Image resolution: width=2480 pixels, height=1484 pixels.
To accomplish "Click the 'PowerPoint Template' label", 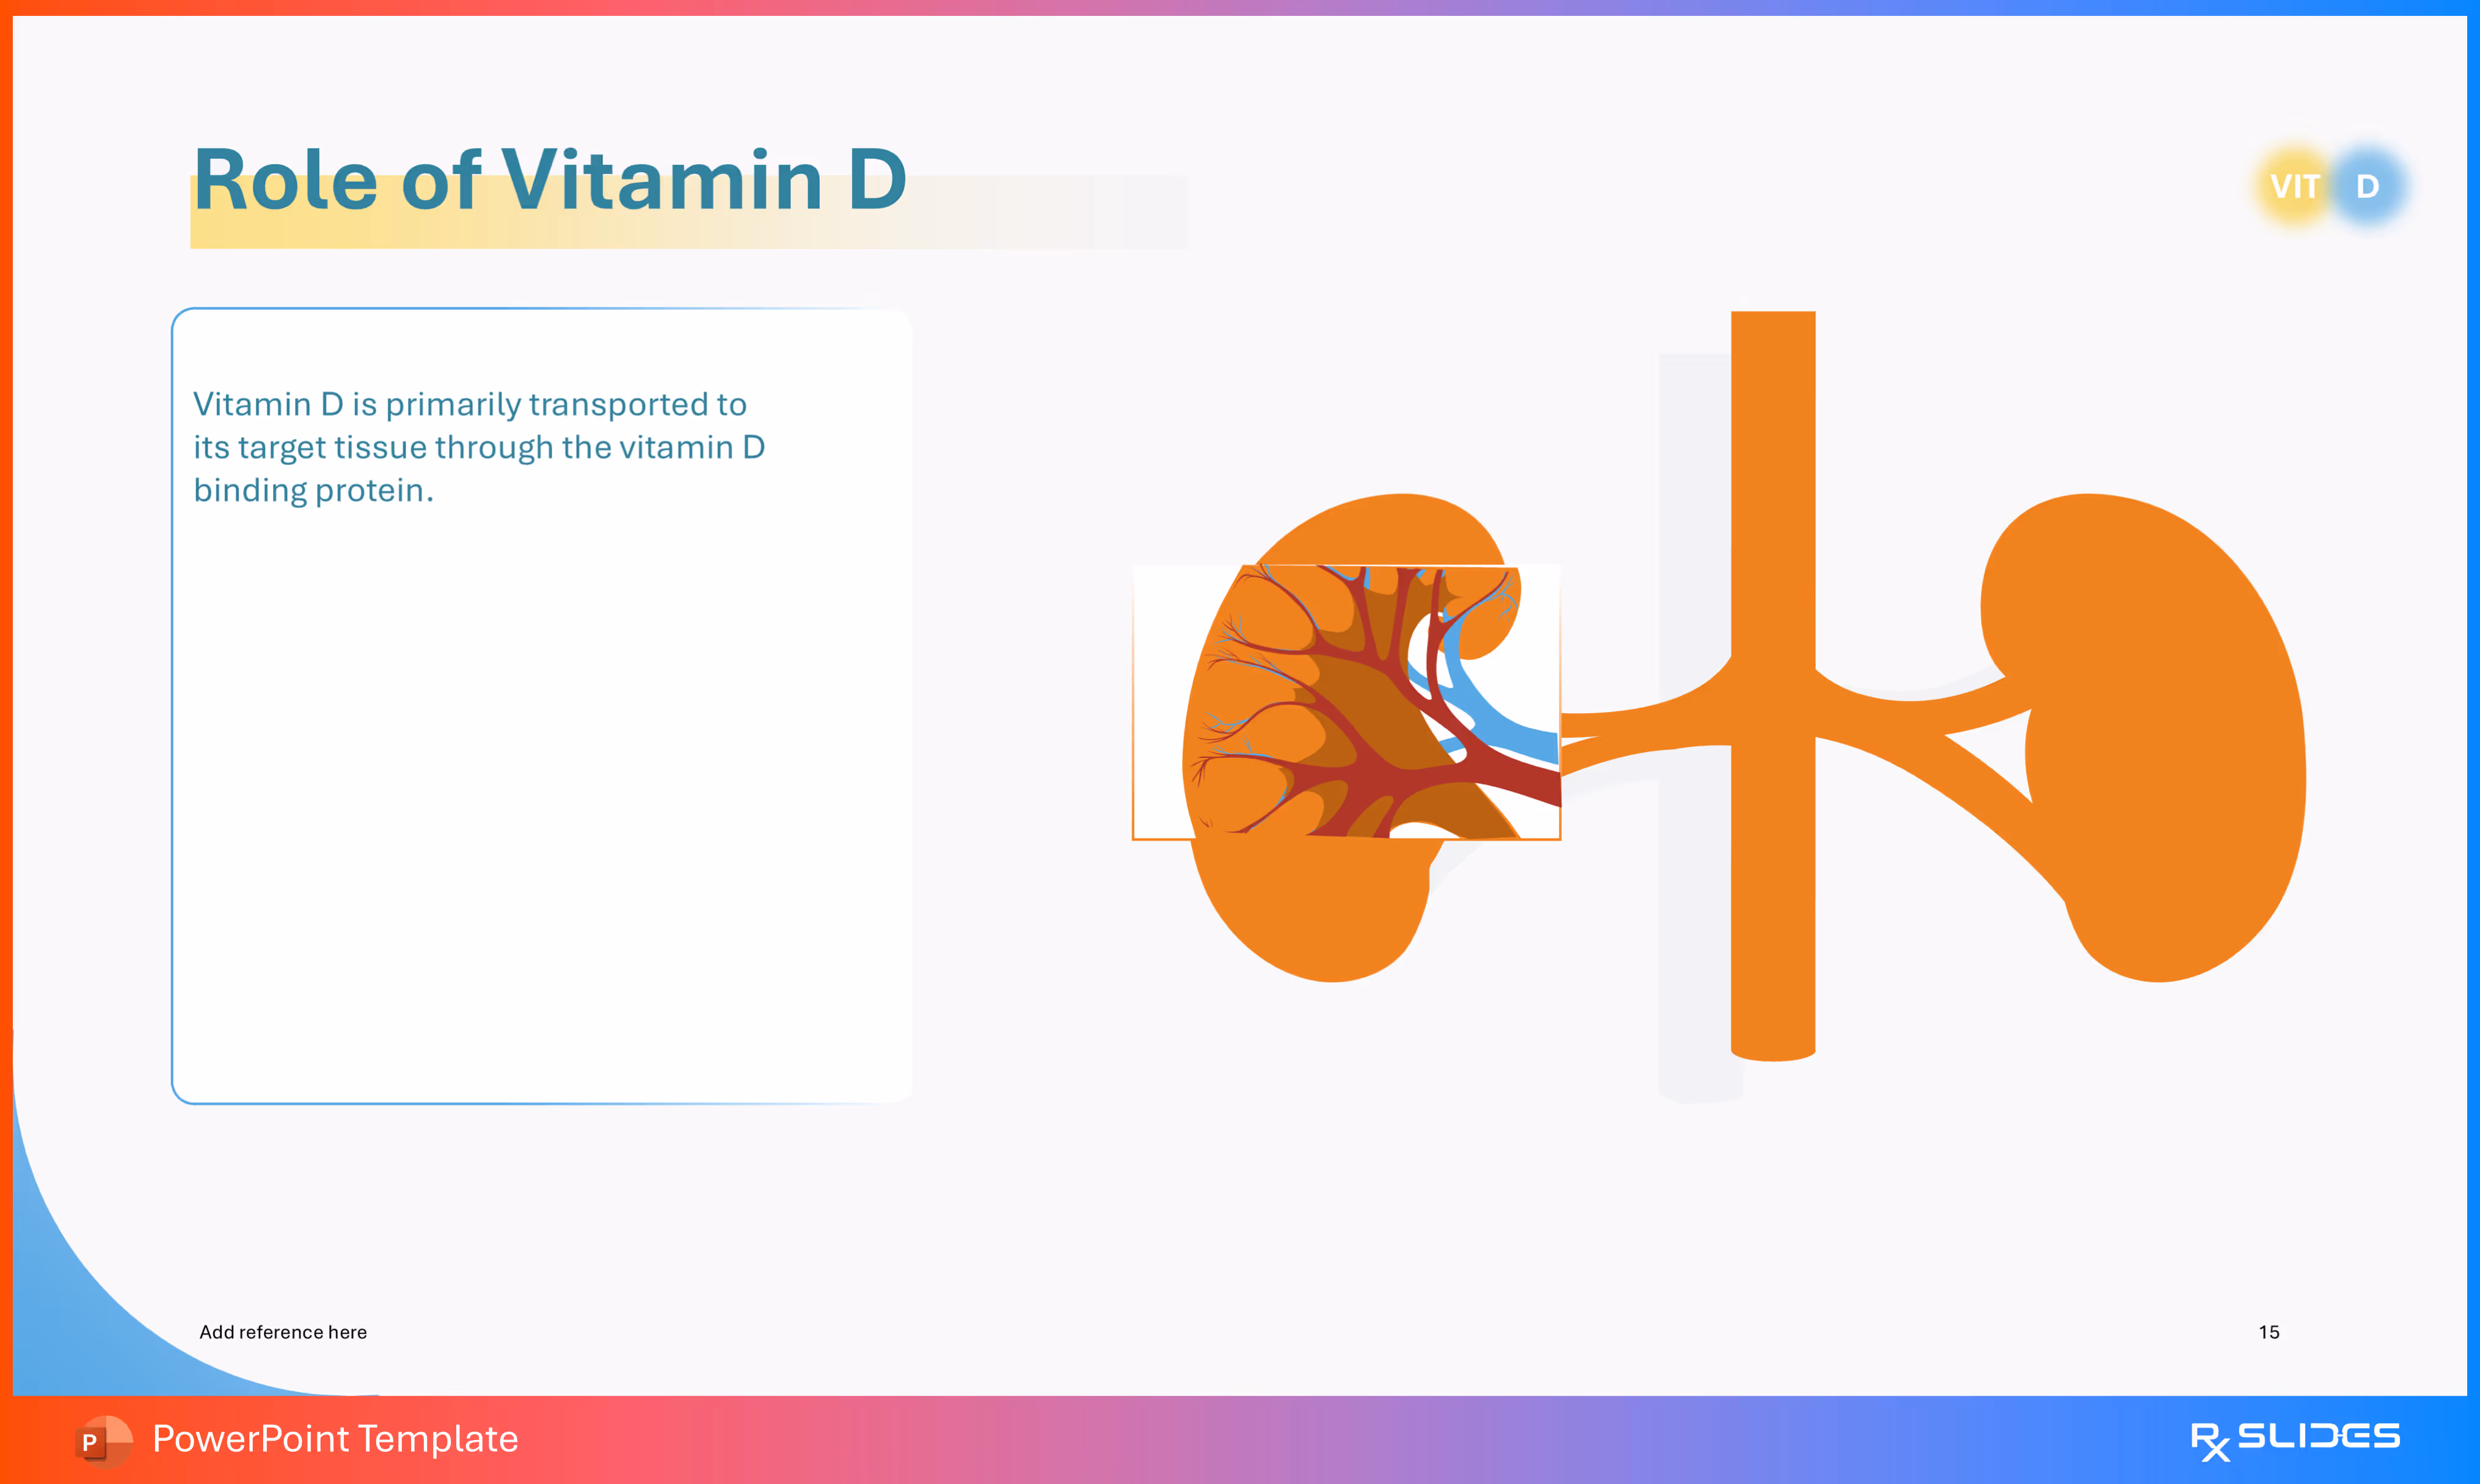I will coord(335,1439).
